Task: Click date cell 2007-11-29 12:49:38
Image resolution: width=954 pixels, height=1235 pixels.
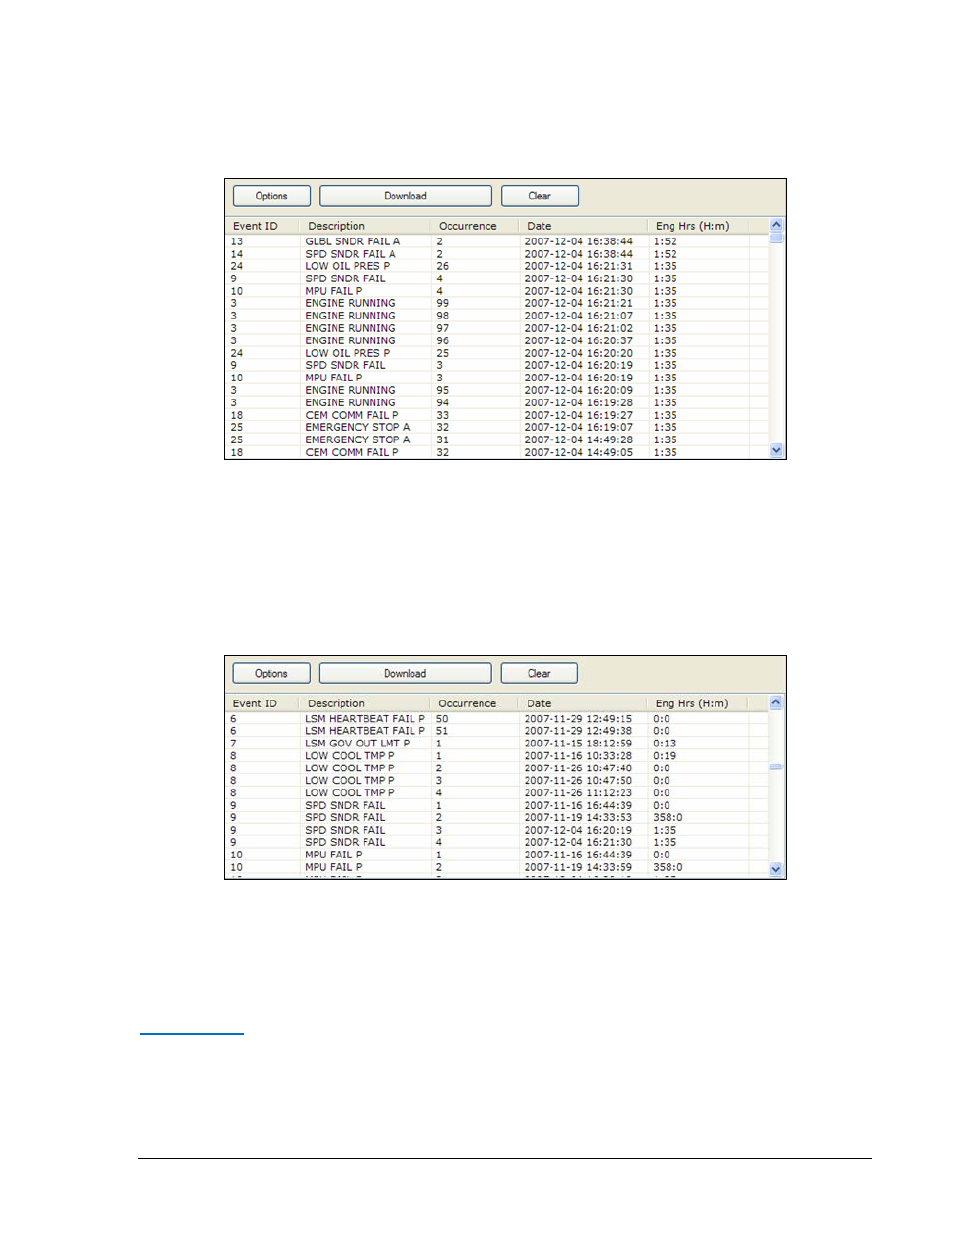Action: pyautogui.click(x=579, y=731)
